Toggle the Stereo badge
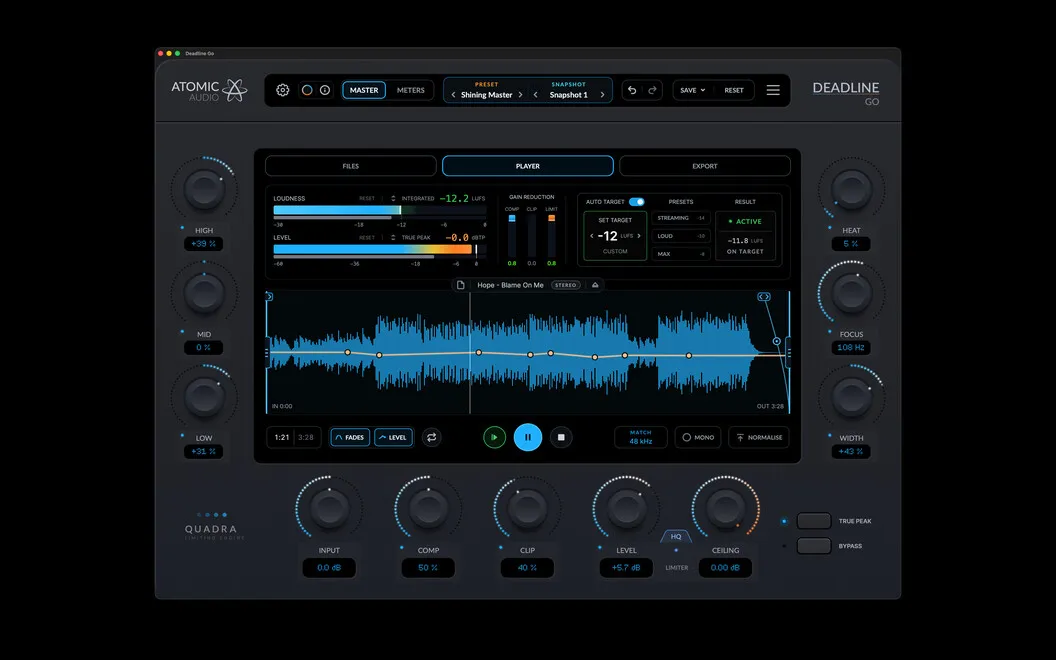This screenshot has height=660, width=1056. click(566, 285)
